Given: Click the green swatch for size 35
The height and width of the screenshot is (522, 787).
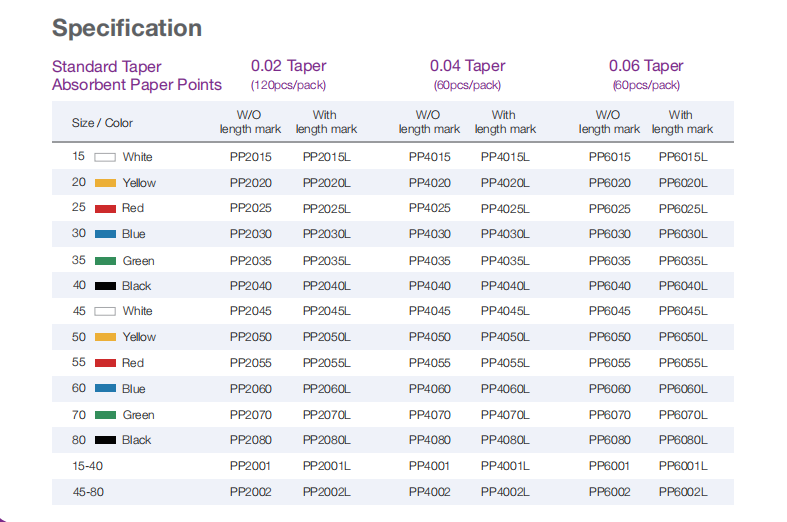Looking at the screenshot, I should pos(105,261).
